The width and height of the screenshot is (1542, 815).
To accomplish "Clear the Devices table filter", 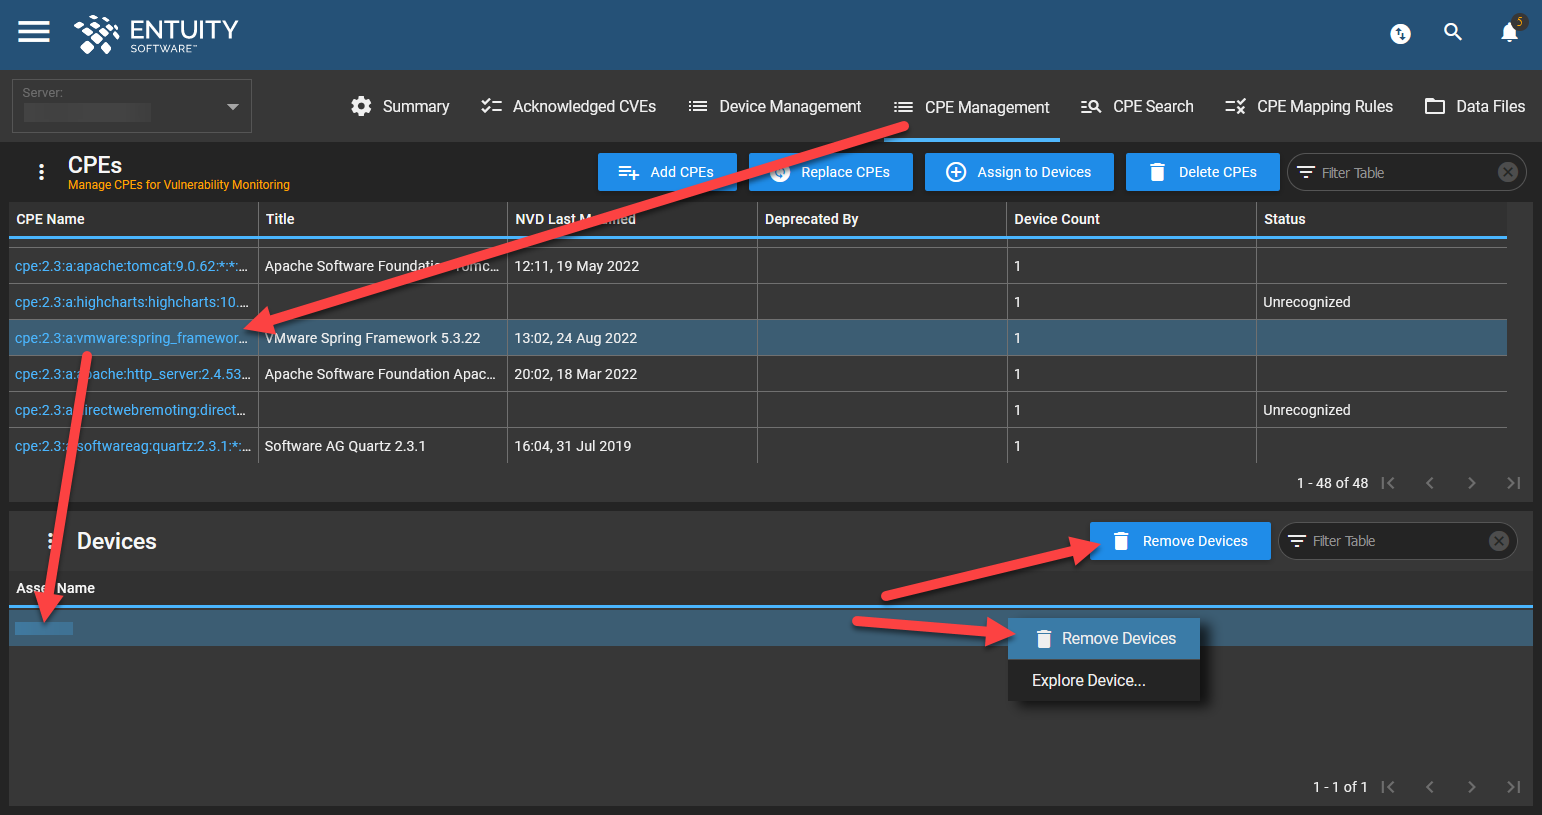I will pos(1499,541).
